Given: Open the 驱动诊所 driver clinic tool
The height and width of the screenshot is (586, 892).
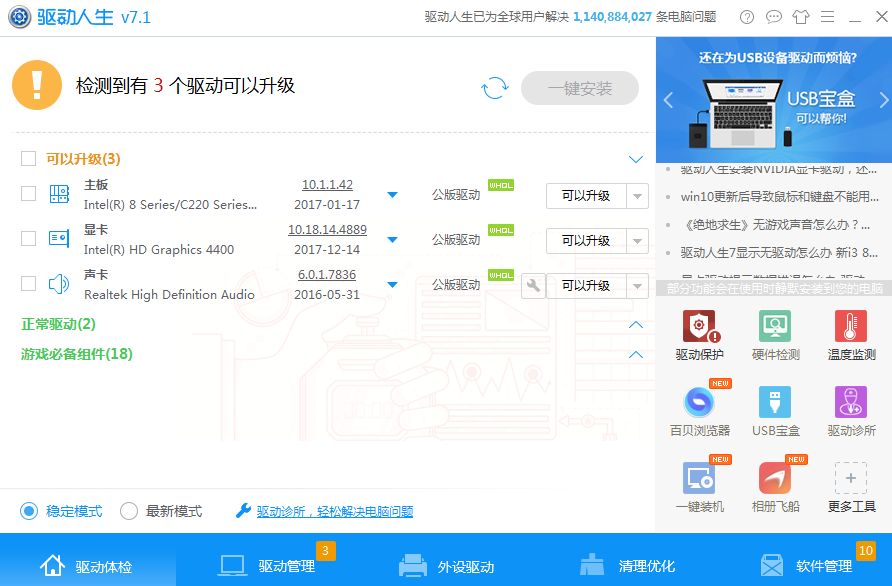Looking at the screenshot, I should tap(851, 411).
